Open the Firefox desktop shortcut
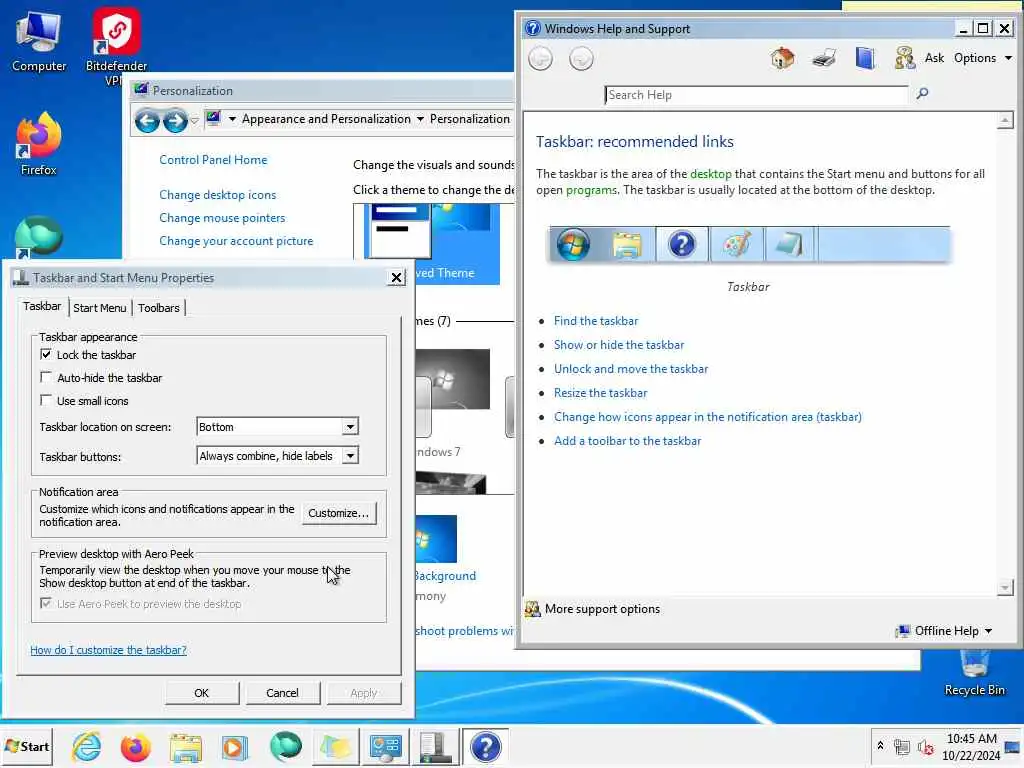 point(39,144)
